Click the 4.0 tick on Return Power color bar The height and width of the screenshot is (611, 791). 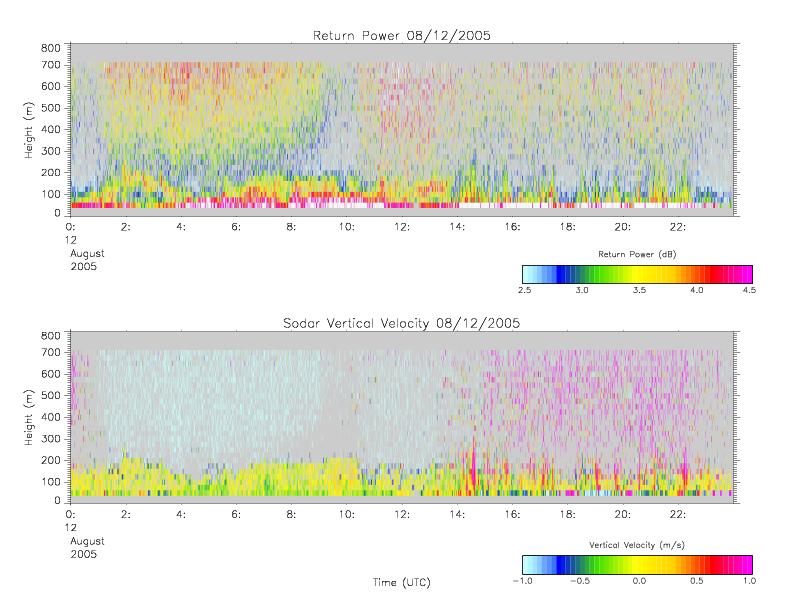696,290
